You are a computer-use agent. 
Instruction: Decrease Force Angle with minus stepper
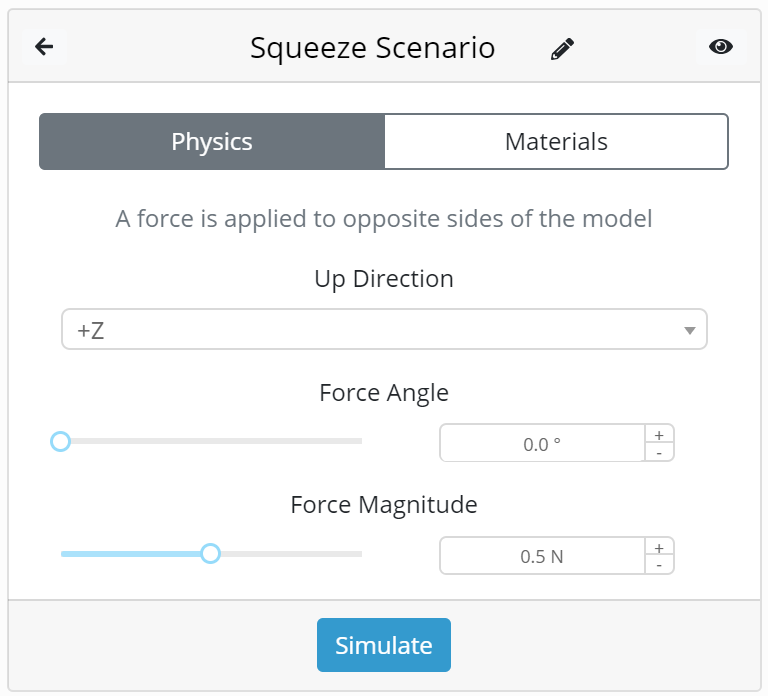(659, 453)
